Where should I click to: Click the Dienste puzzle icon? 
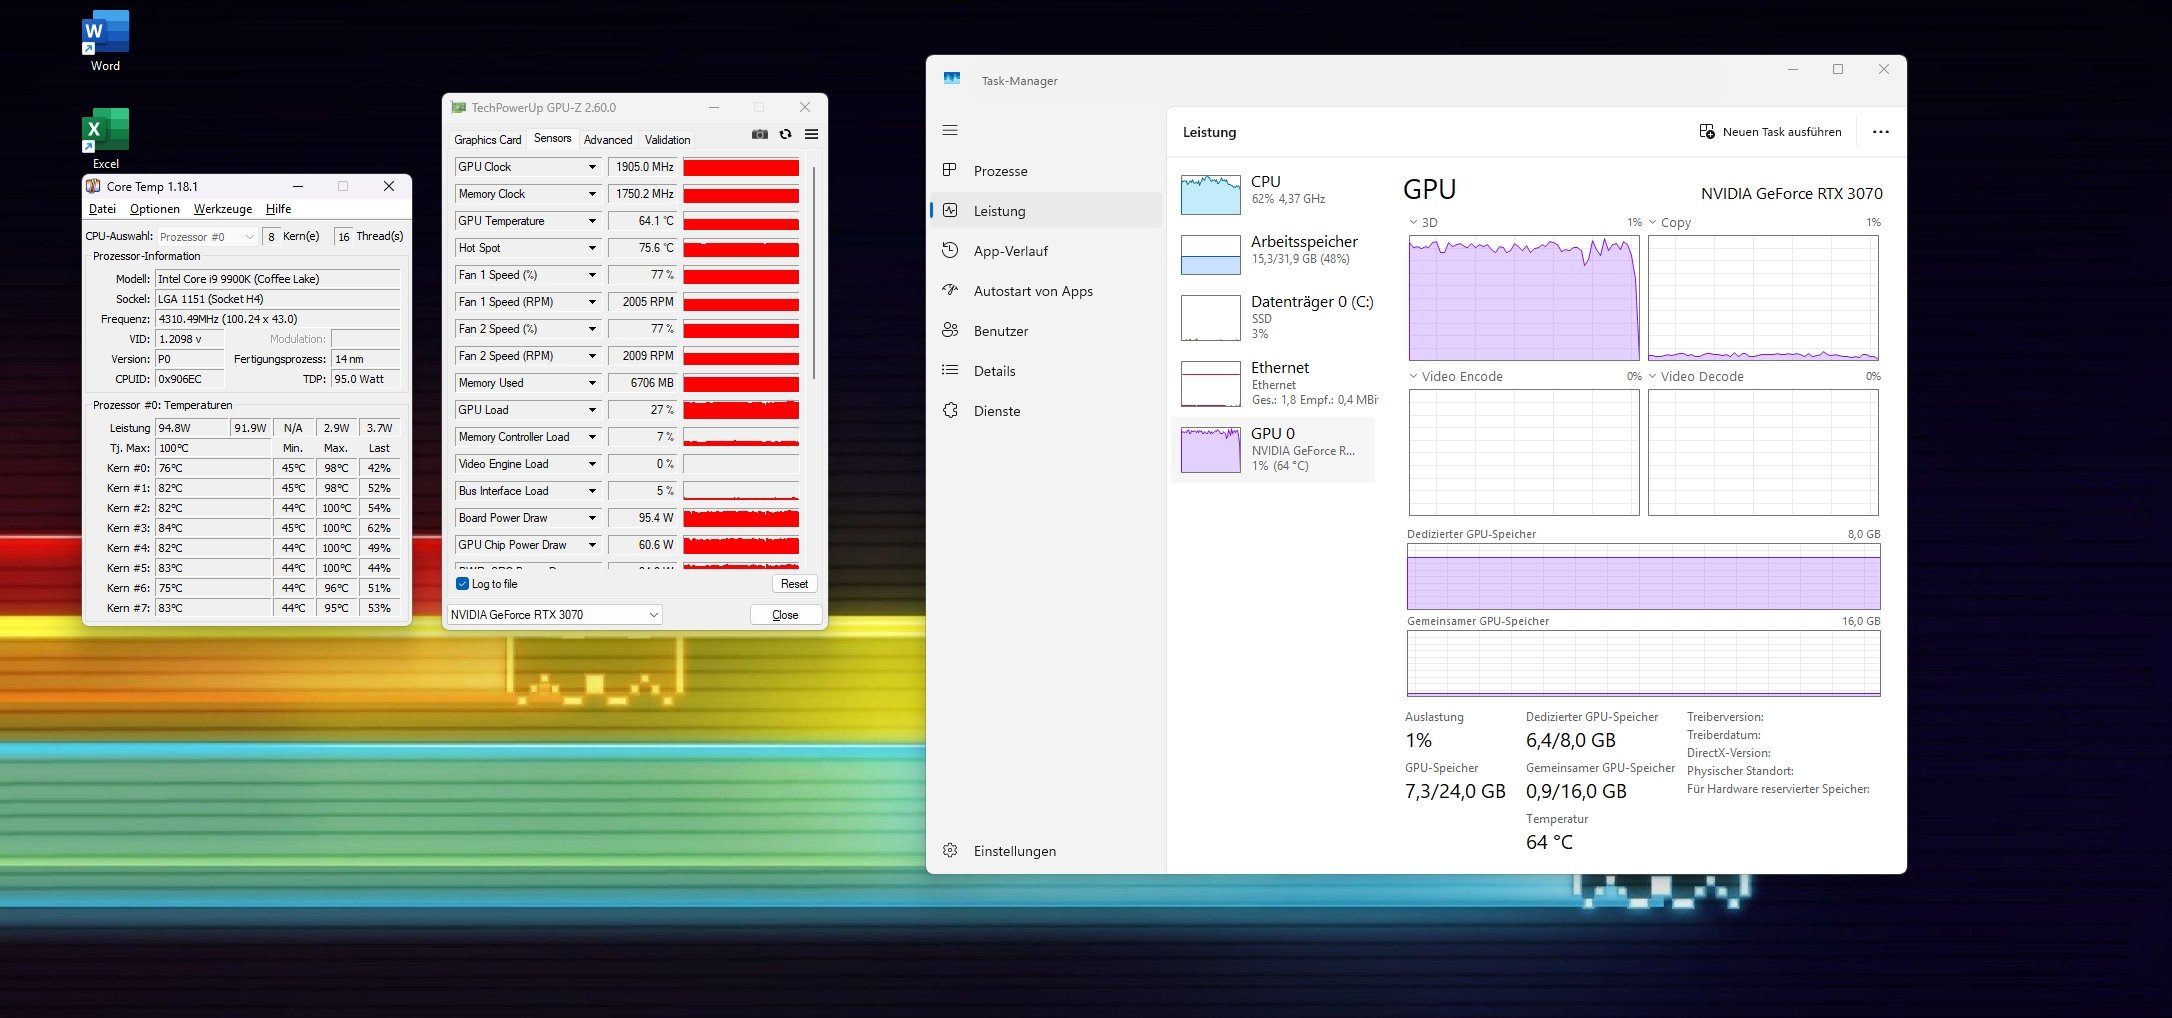tap(950, 411)
